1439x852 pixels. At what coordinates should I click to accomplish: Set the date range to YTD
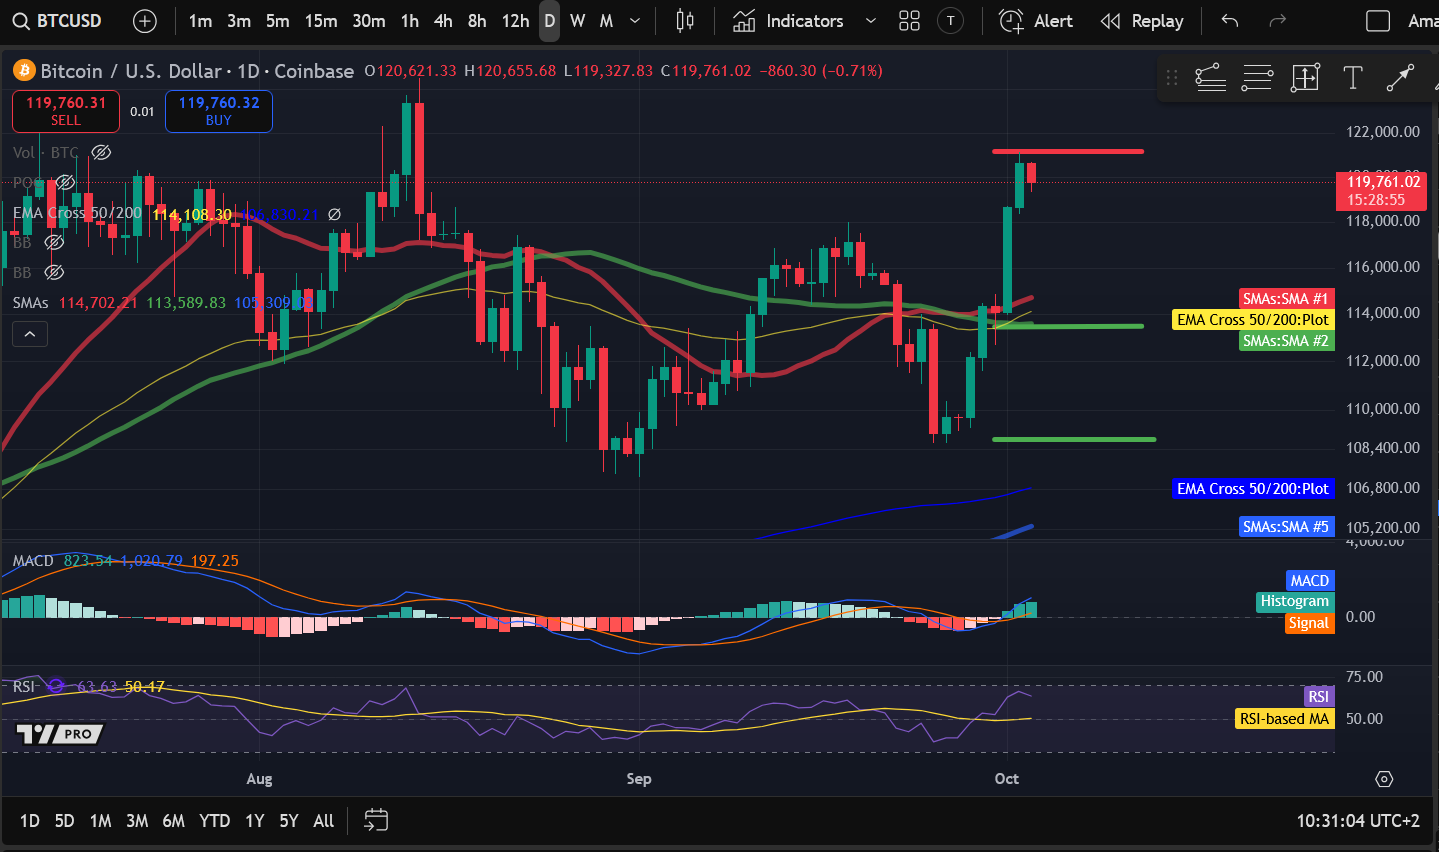[214, 821]
